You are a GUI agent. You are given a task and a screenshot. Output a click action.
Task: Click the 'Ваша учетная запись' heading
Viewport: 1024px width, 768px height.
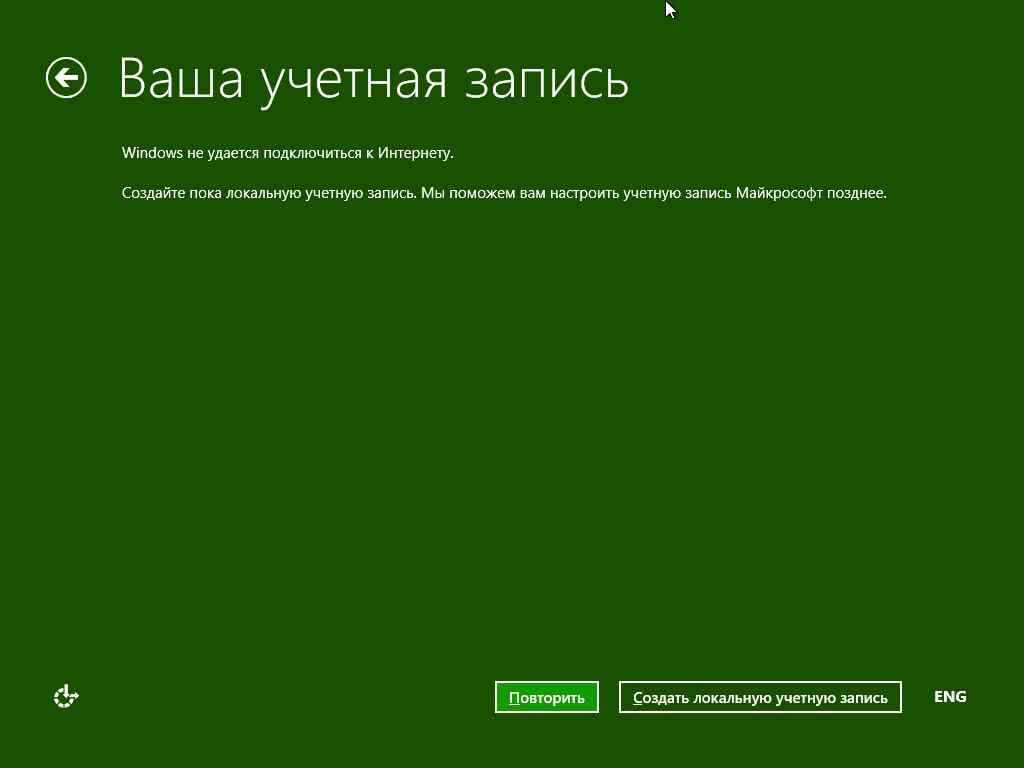click(374, 80)
